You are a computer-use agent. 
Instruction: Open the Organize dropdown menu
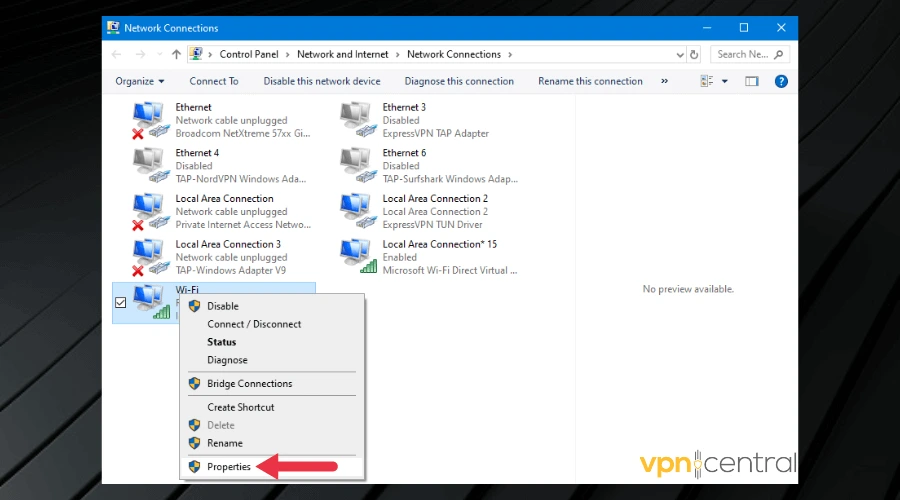pos(139,81)
